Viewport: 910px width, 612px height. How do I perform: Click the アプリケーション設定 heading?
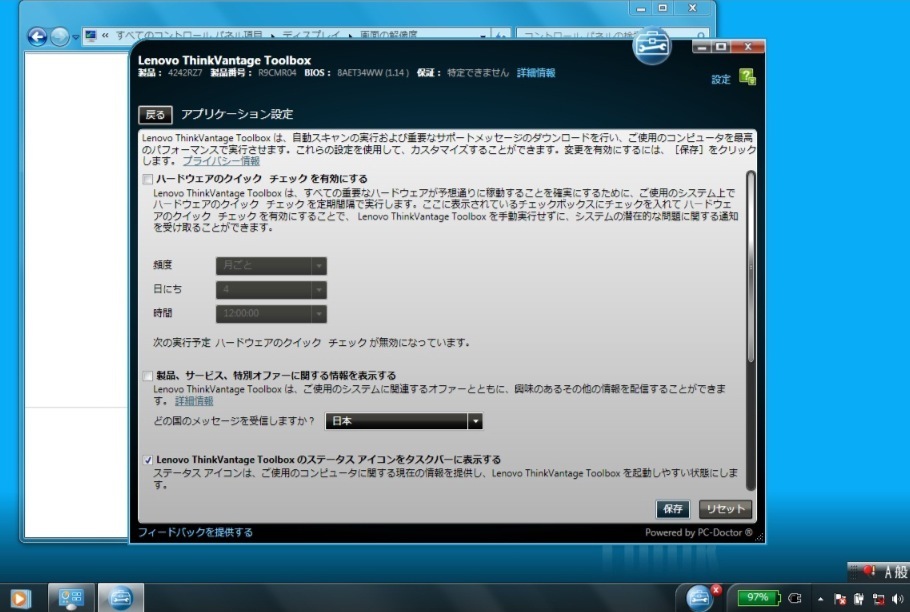pos(237,114)
